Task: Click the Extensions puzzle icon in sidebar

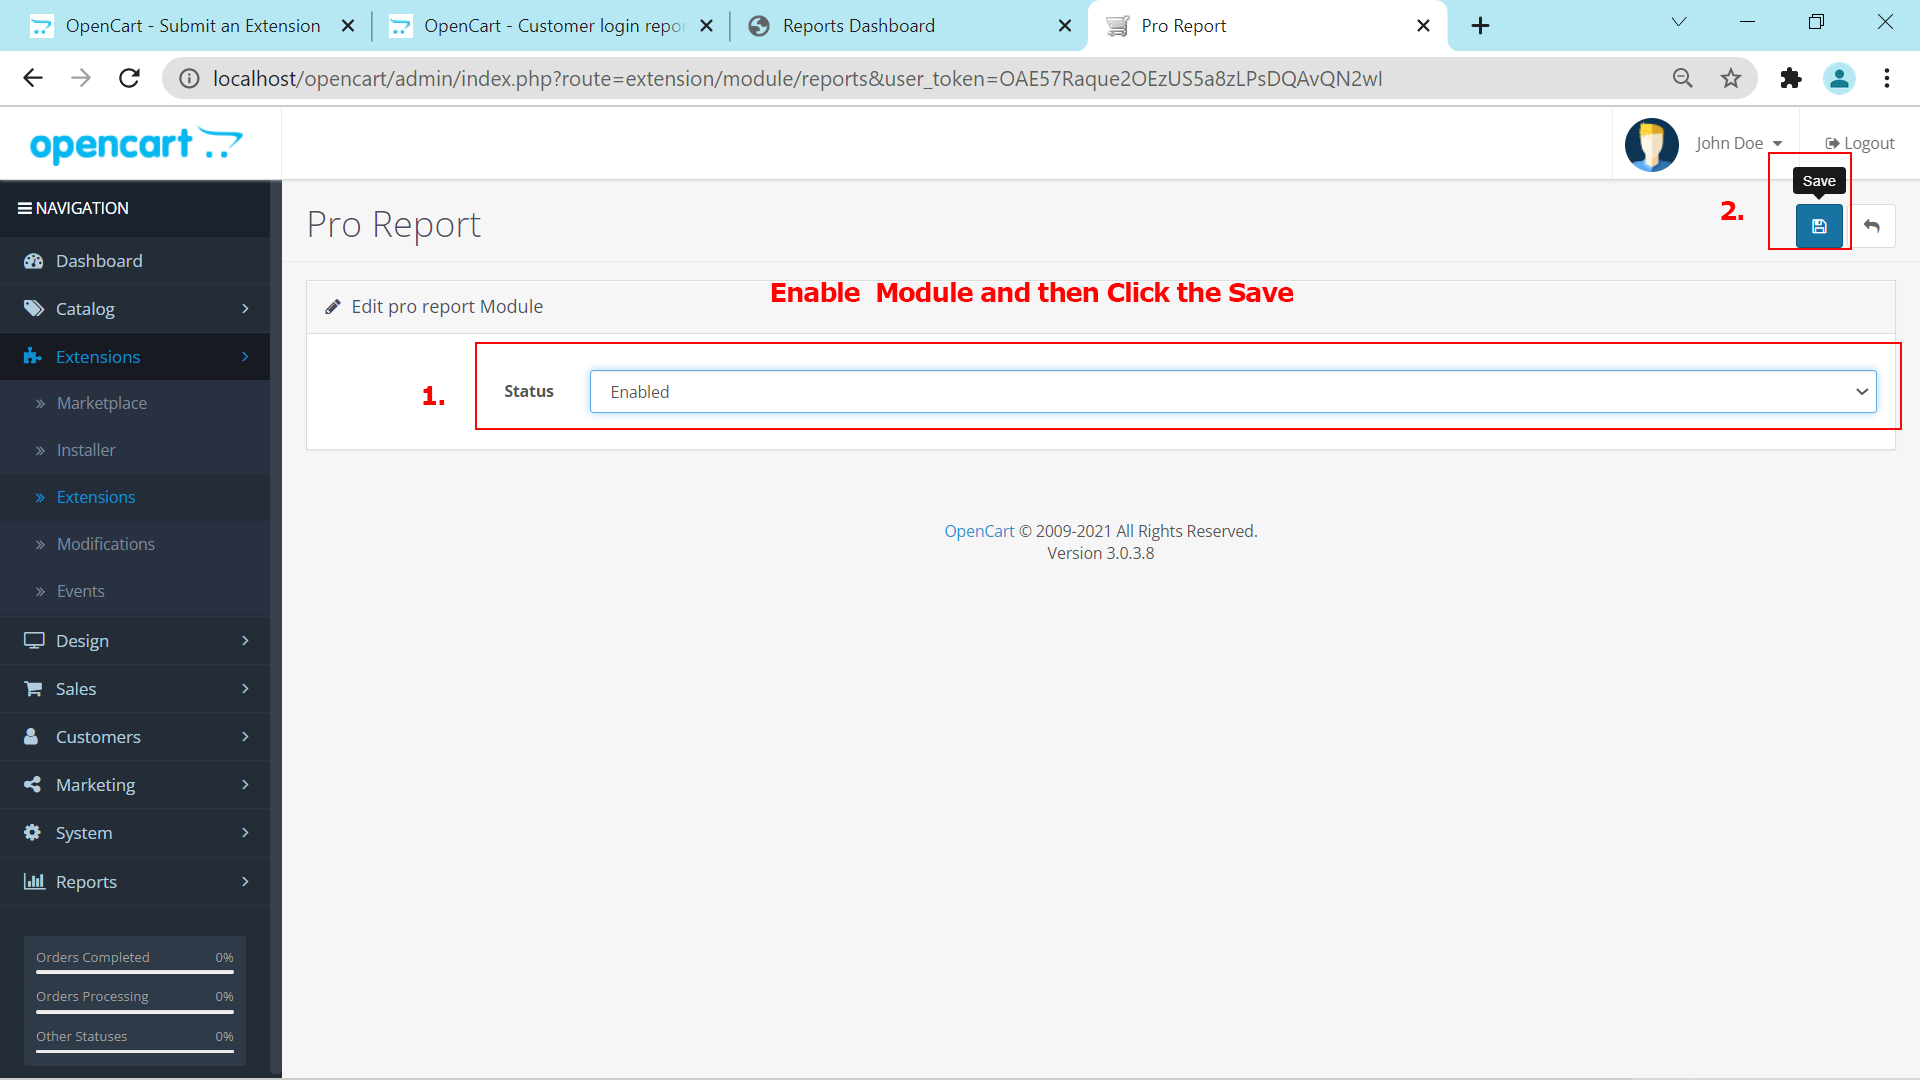Action: [x=33, y=357]
